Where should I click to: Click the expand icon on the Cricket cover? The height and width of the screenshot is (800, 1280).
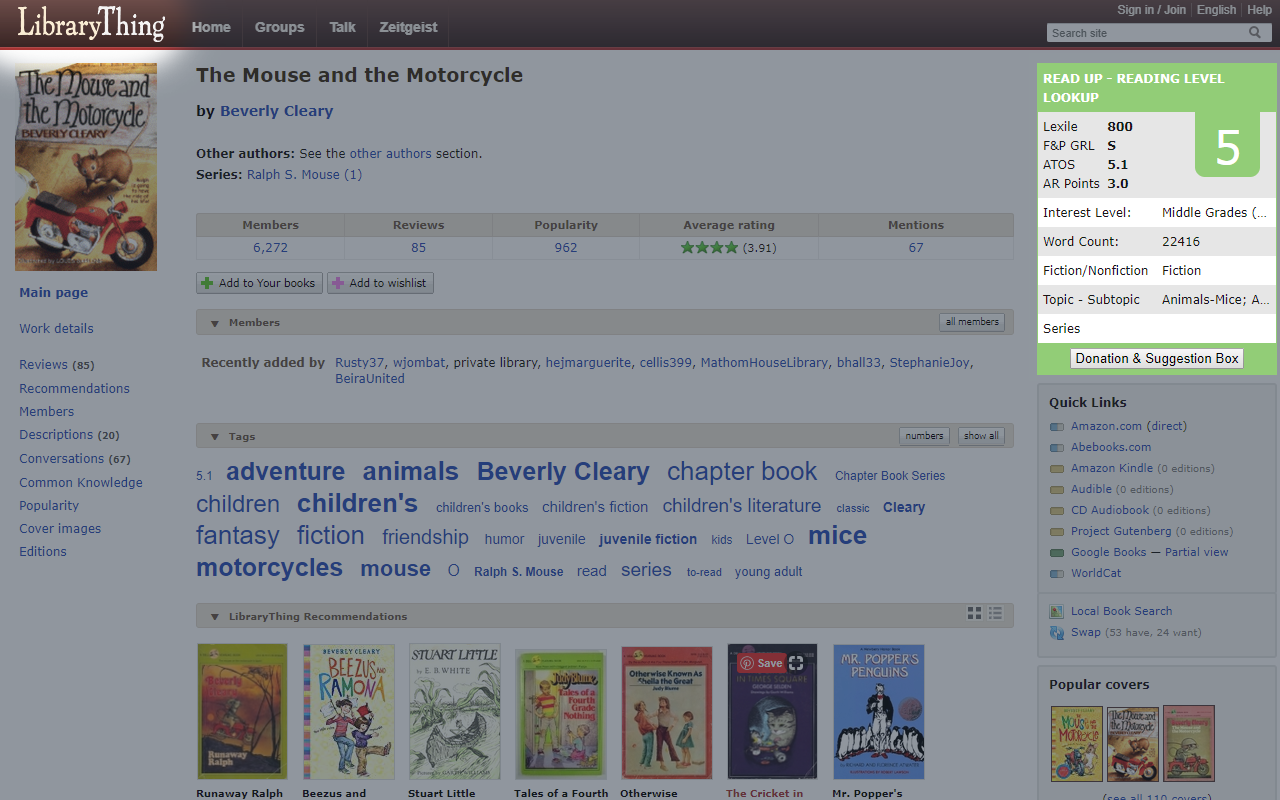point(796,663)
